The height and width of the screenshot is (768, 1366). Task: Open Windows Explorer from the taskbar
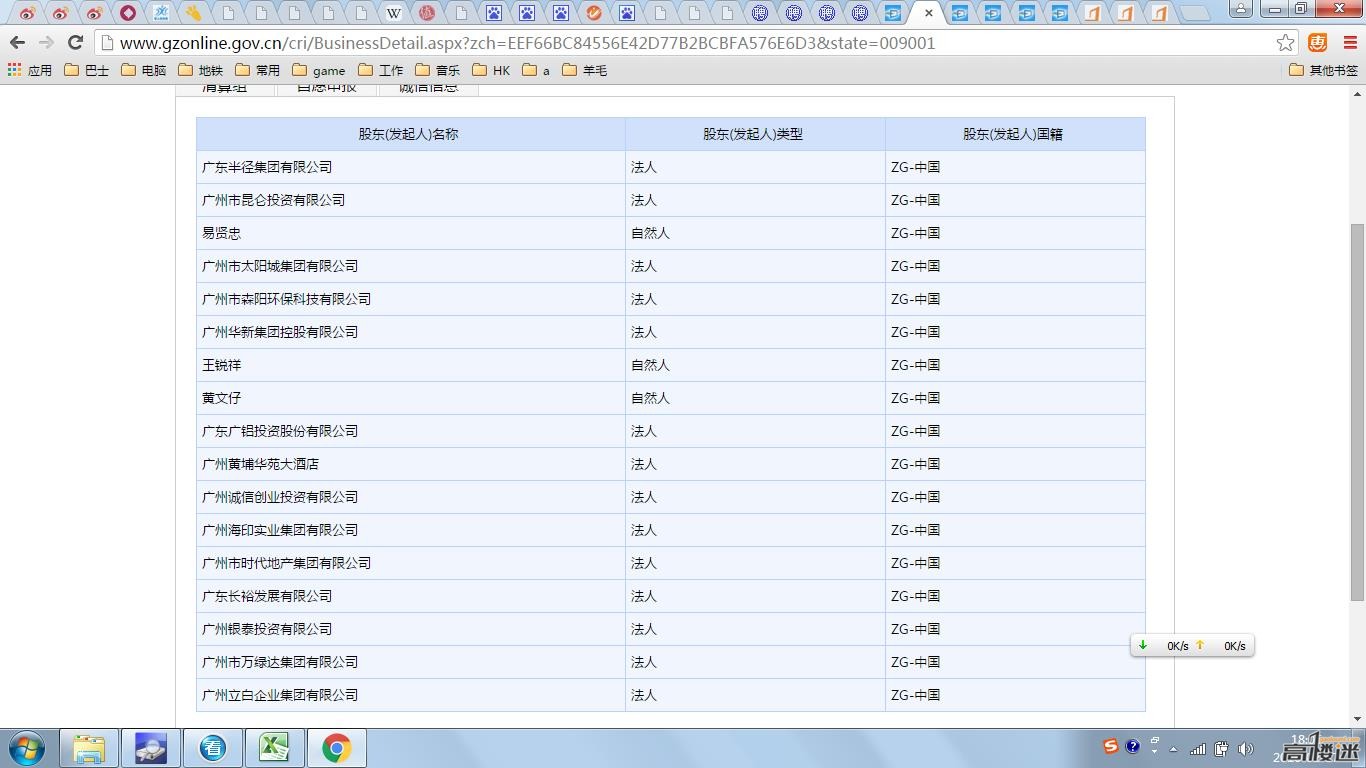coord(89,748)
